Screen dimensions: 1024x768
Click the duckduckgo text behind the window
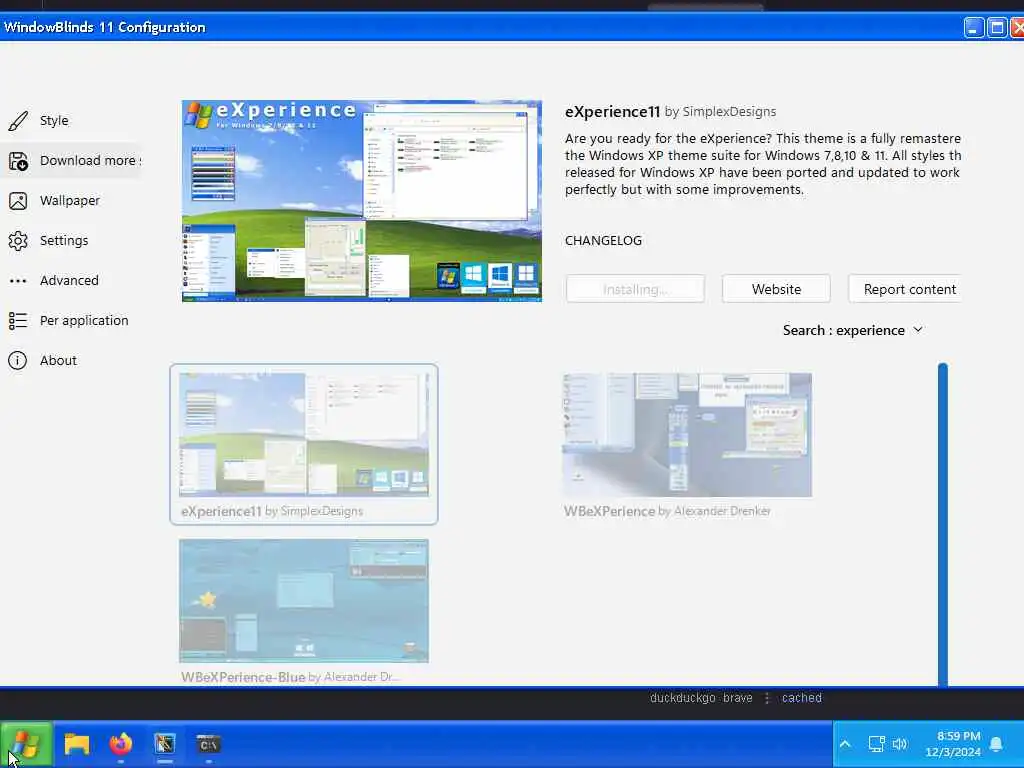[682, 697]
